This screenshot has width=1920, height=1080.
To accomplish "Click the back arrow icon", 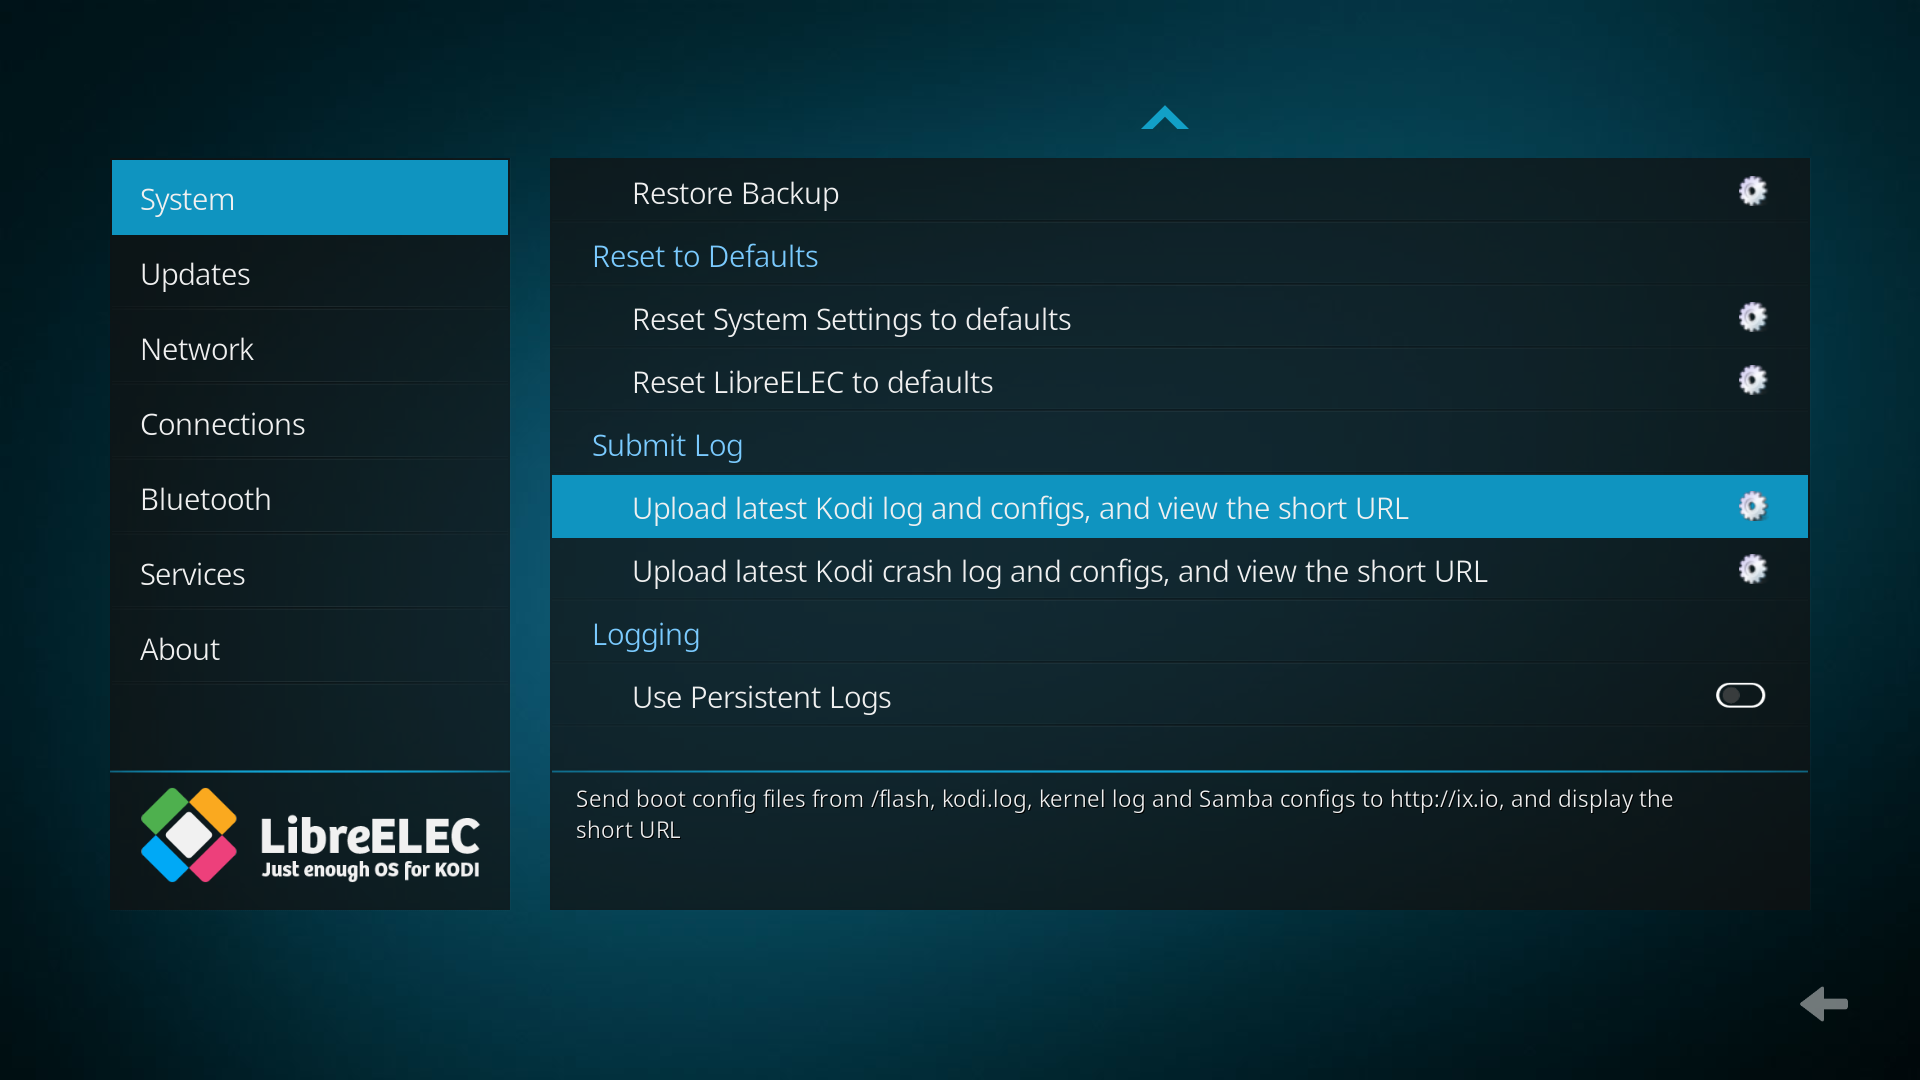I will 1824,1003.
